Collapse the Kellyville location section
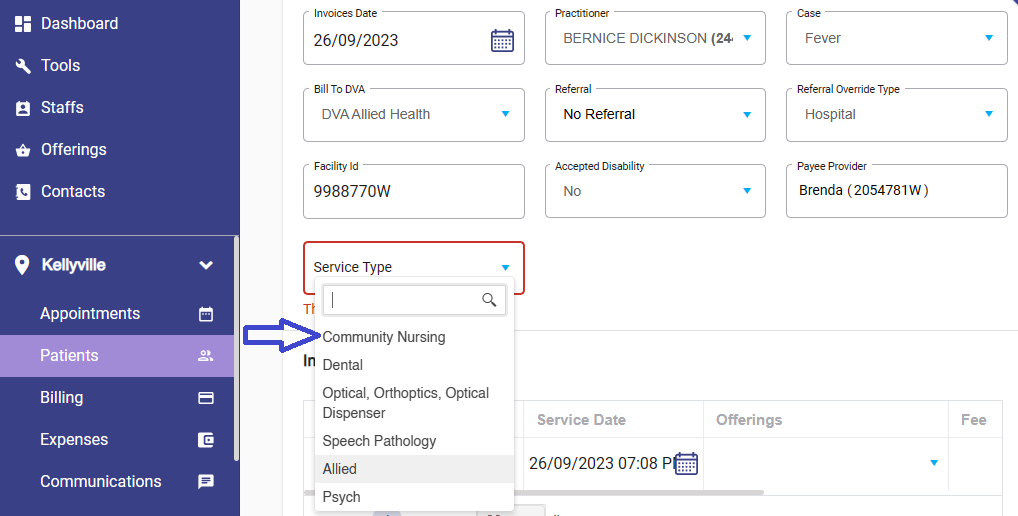 pyautogui.click(x=206, y=265)
